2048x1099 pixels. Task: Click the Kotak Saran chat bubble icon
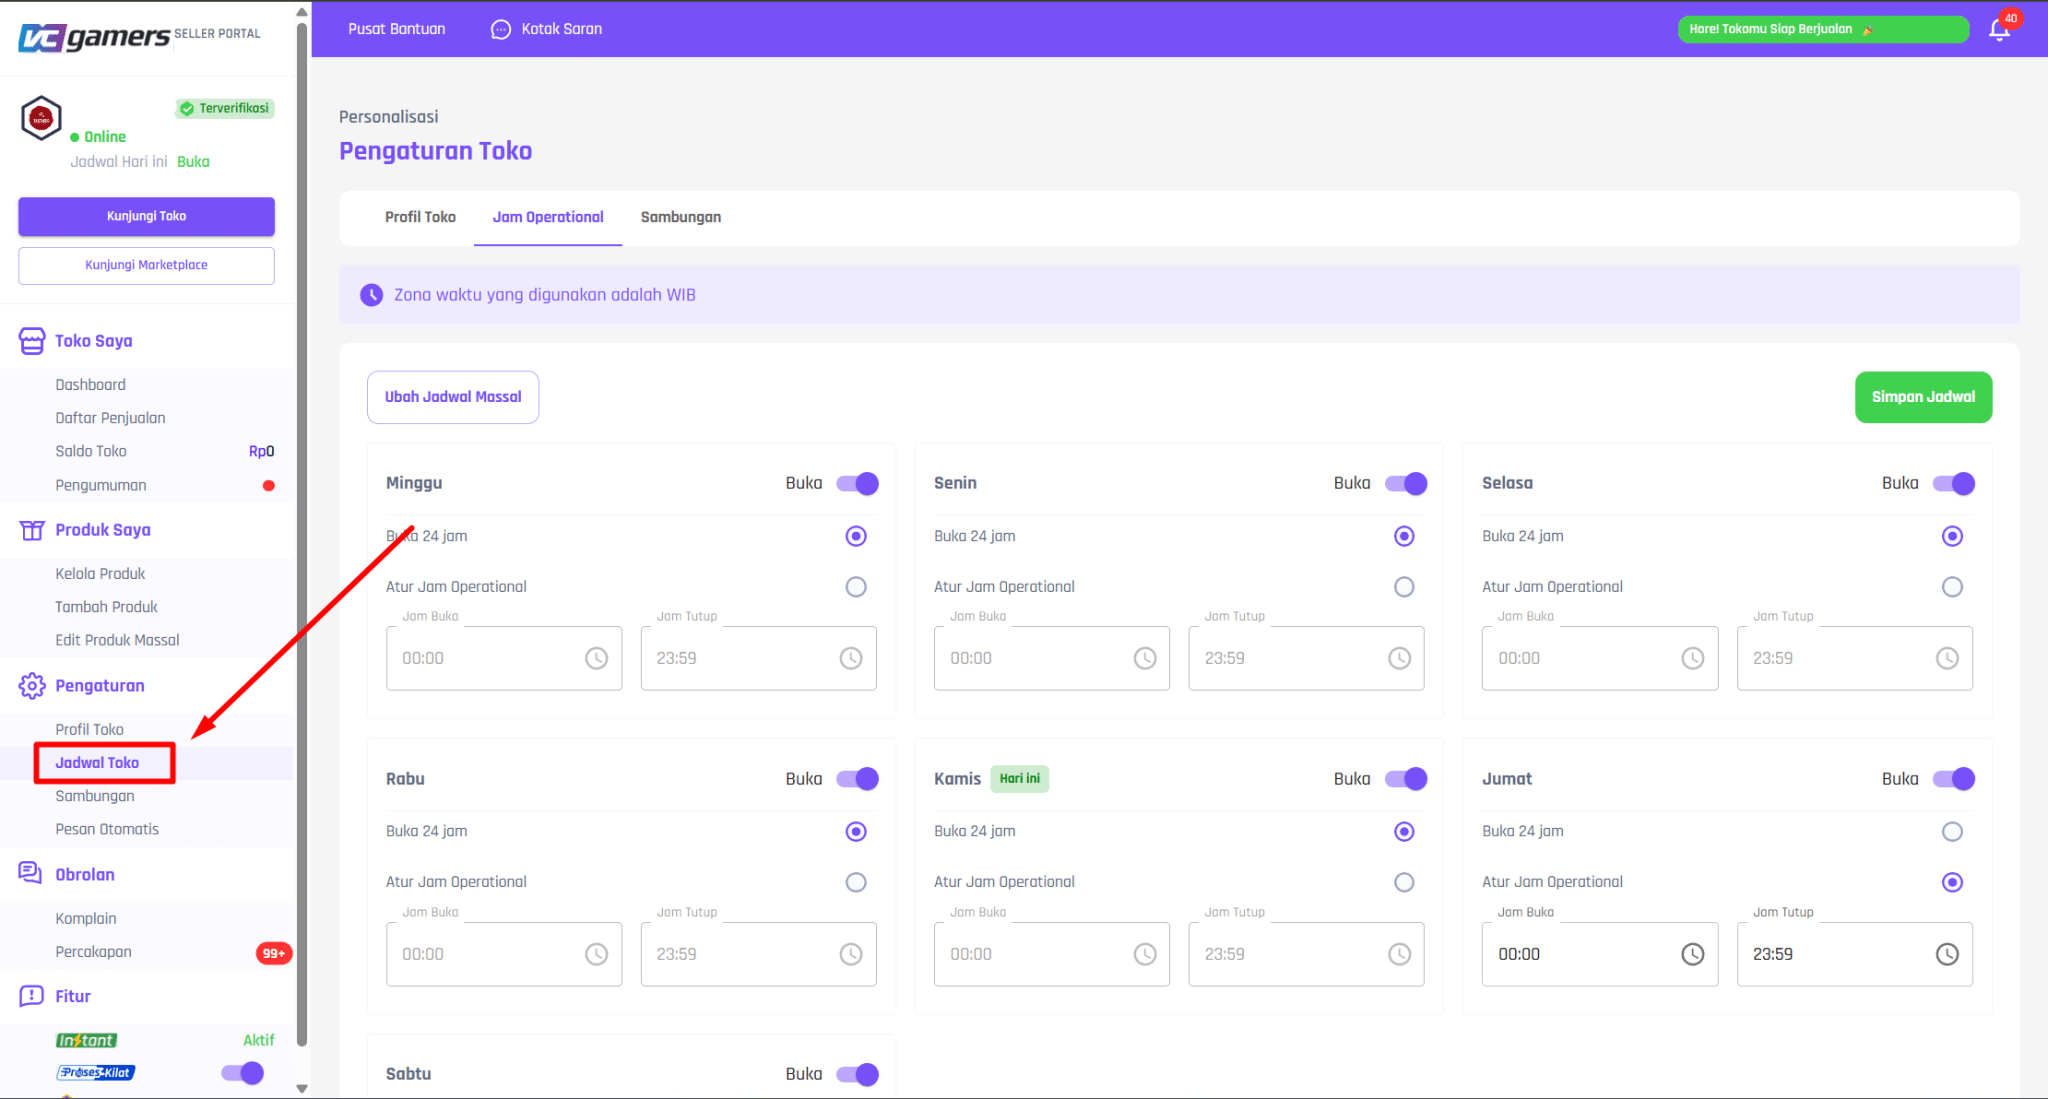pyautogui.click(x=500, y=29)
